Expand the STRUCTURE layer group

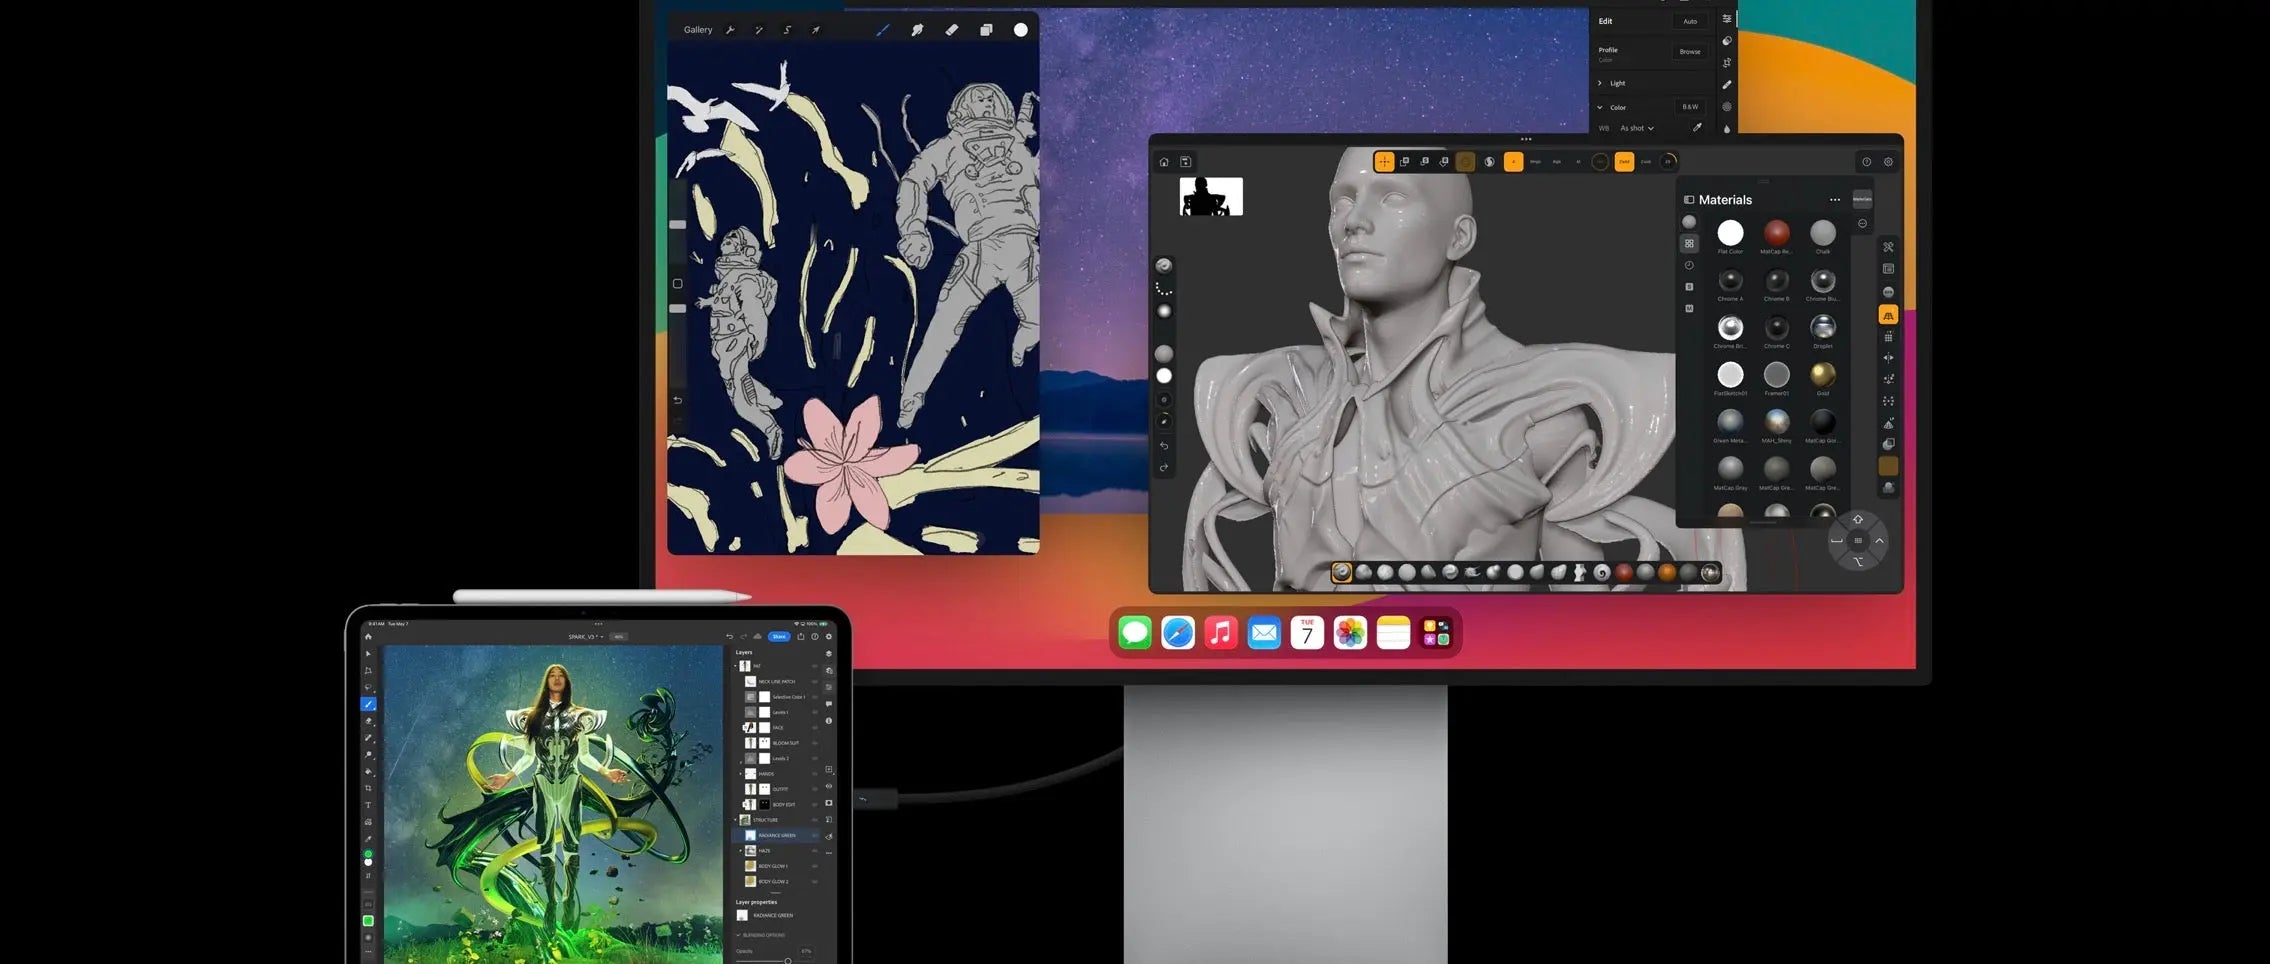(736, 820)
